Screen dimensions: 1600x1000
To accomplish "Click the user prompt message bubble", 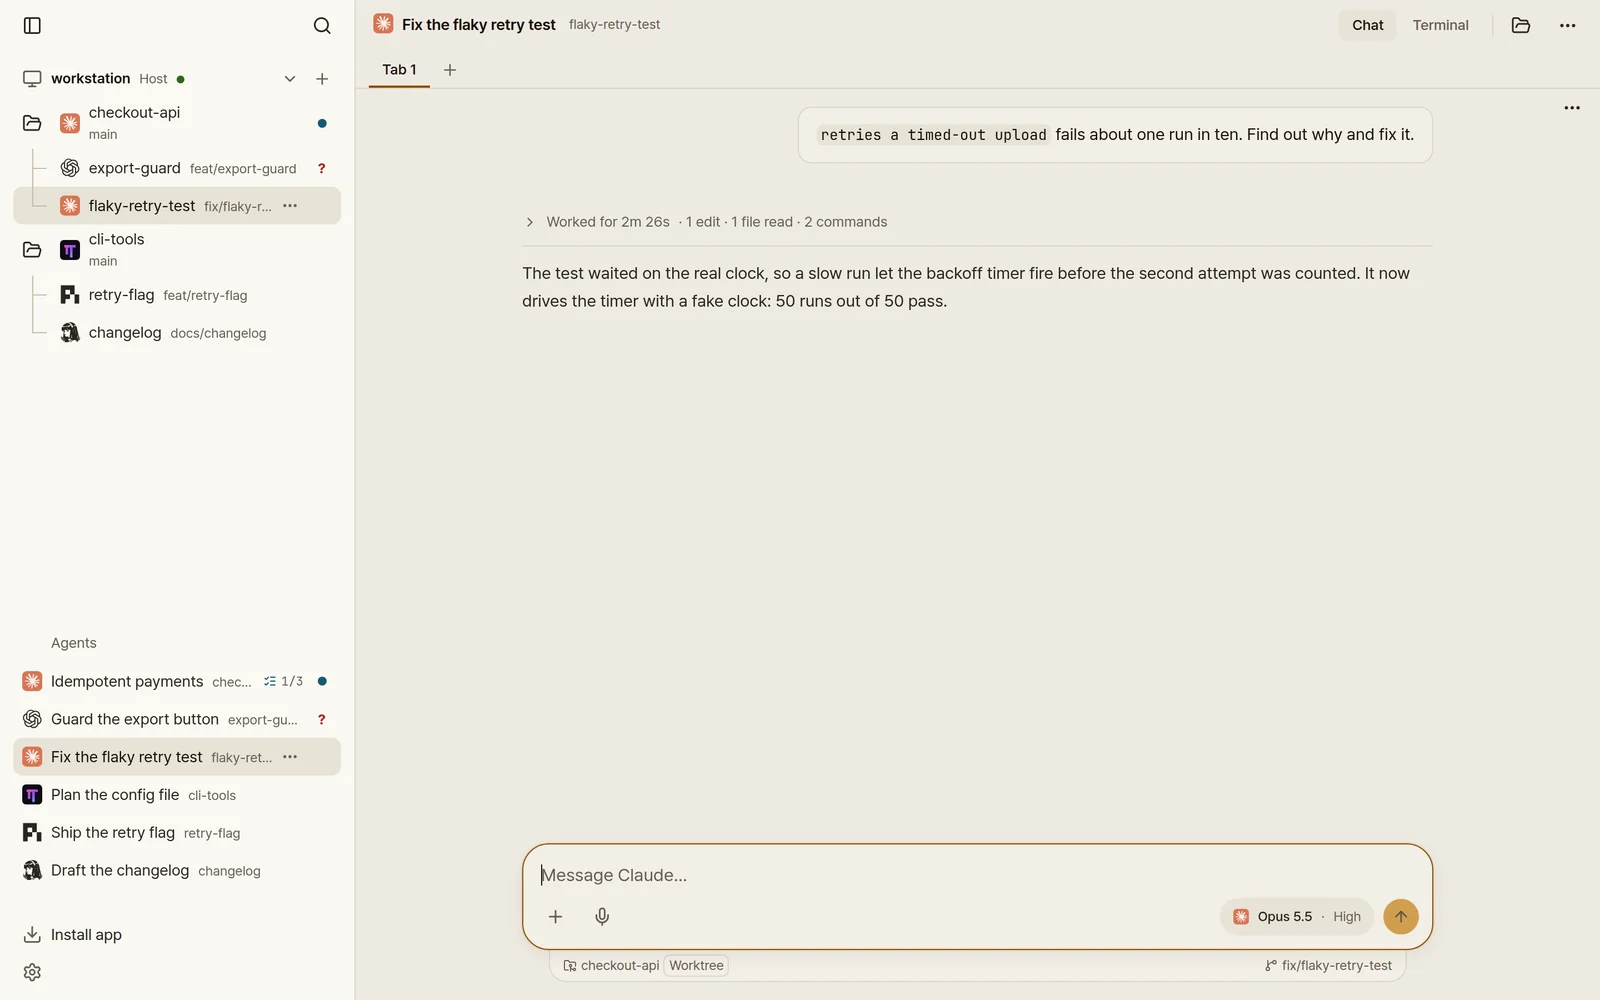I will pos(1115,135).
